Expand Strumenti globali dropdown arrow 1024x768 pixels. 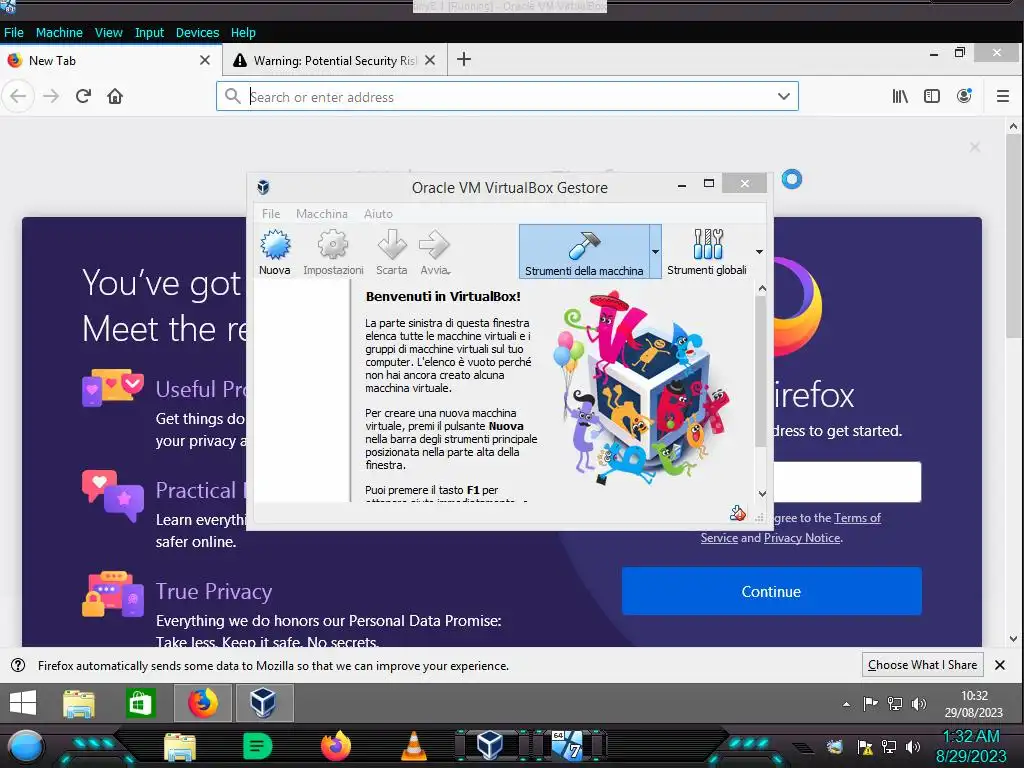(759, 252)
